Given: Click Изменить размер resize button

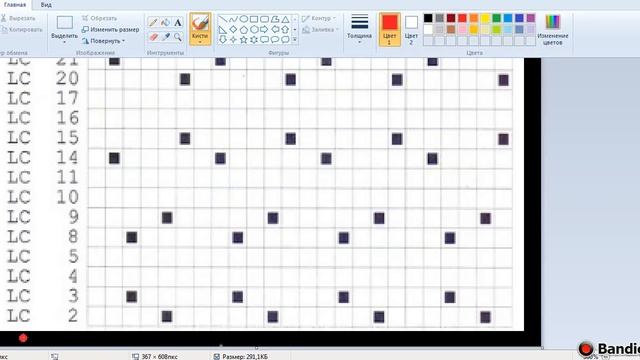Looking at the screenshot, I should [110, 30].
